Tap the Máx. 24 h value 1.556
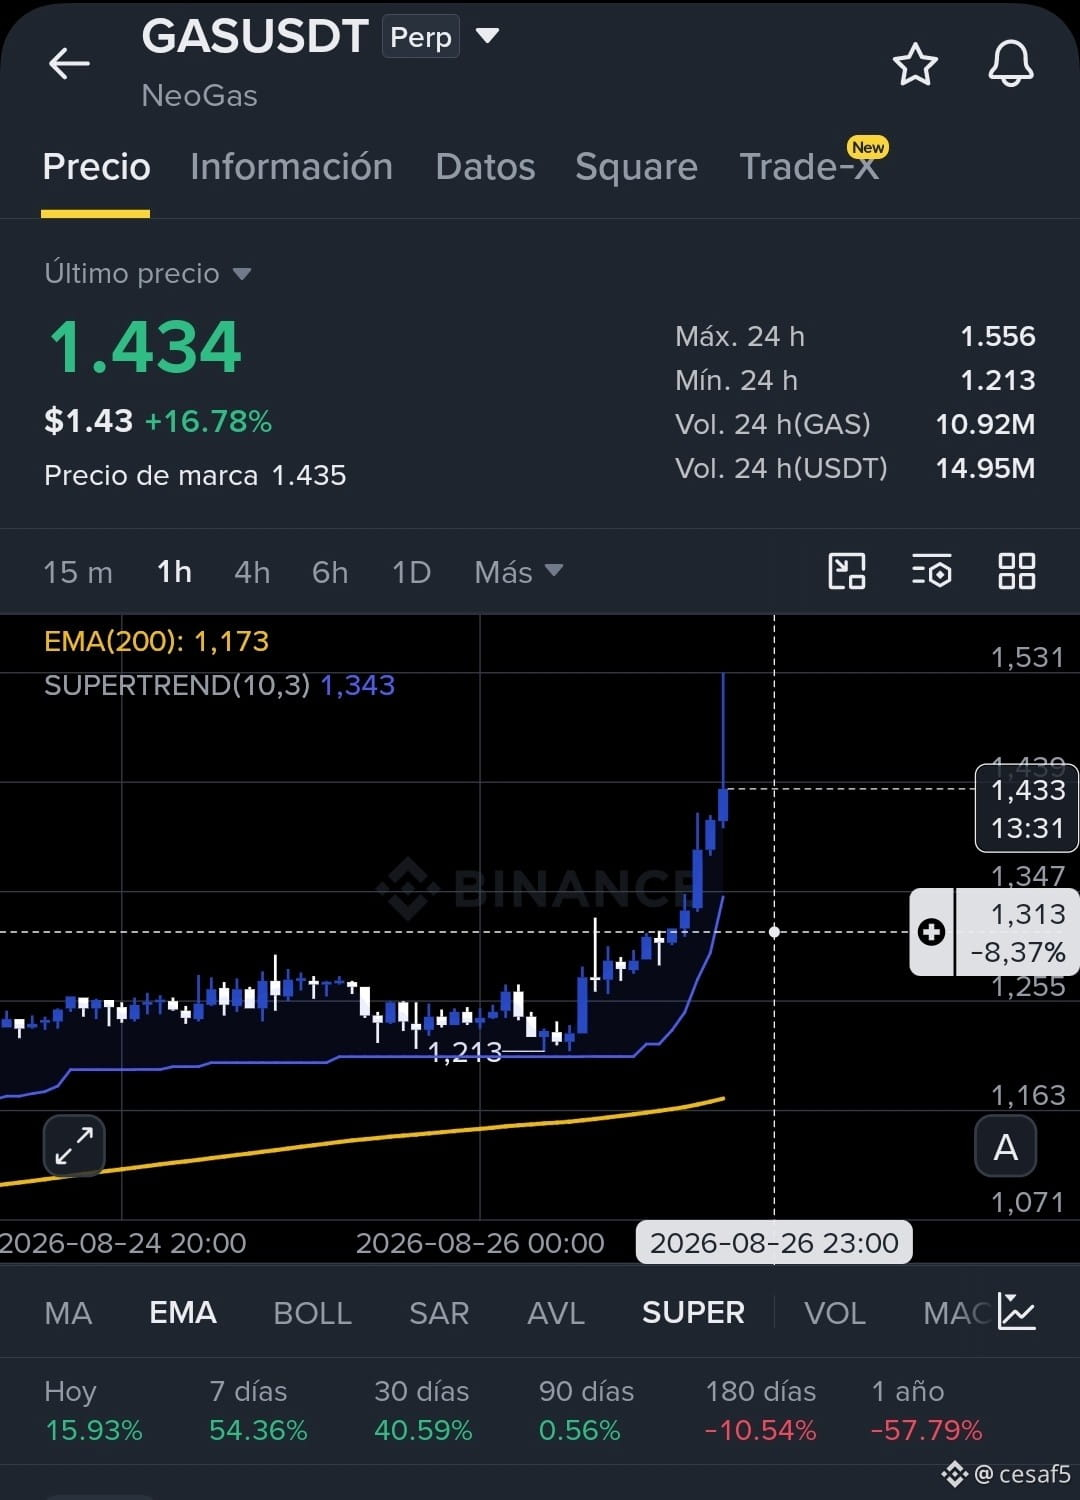This screenshot has width=1080, height=1500. 998,336
